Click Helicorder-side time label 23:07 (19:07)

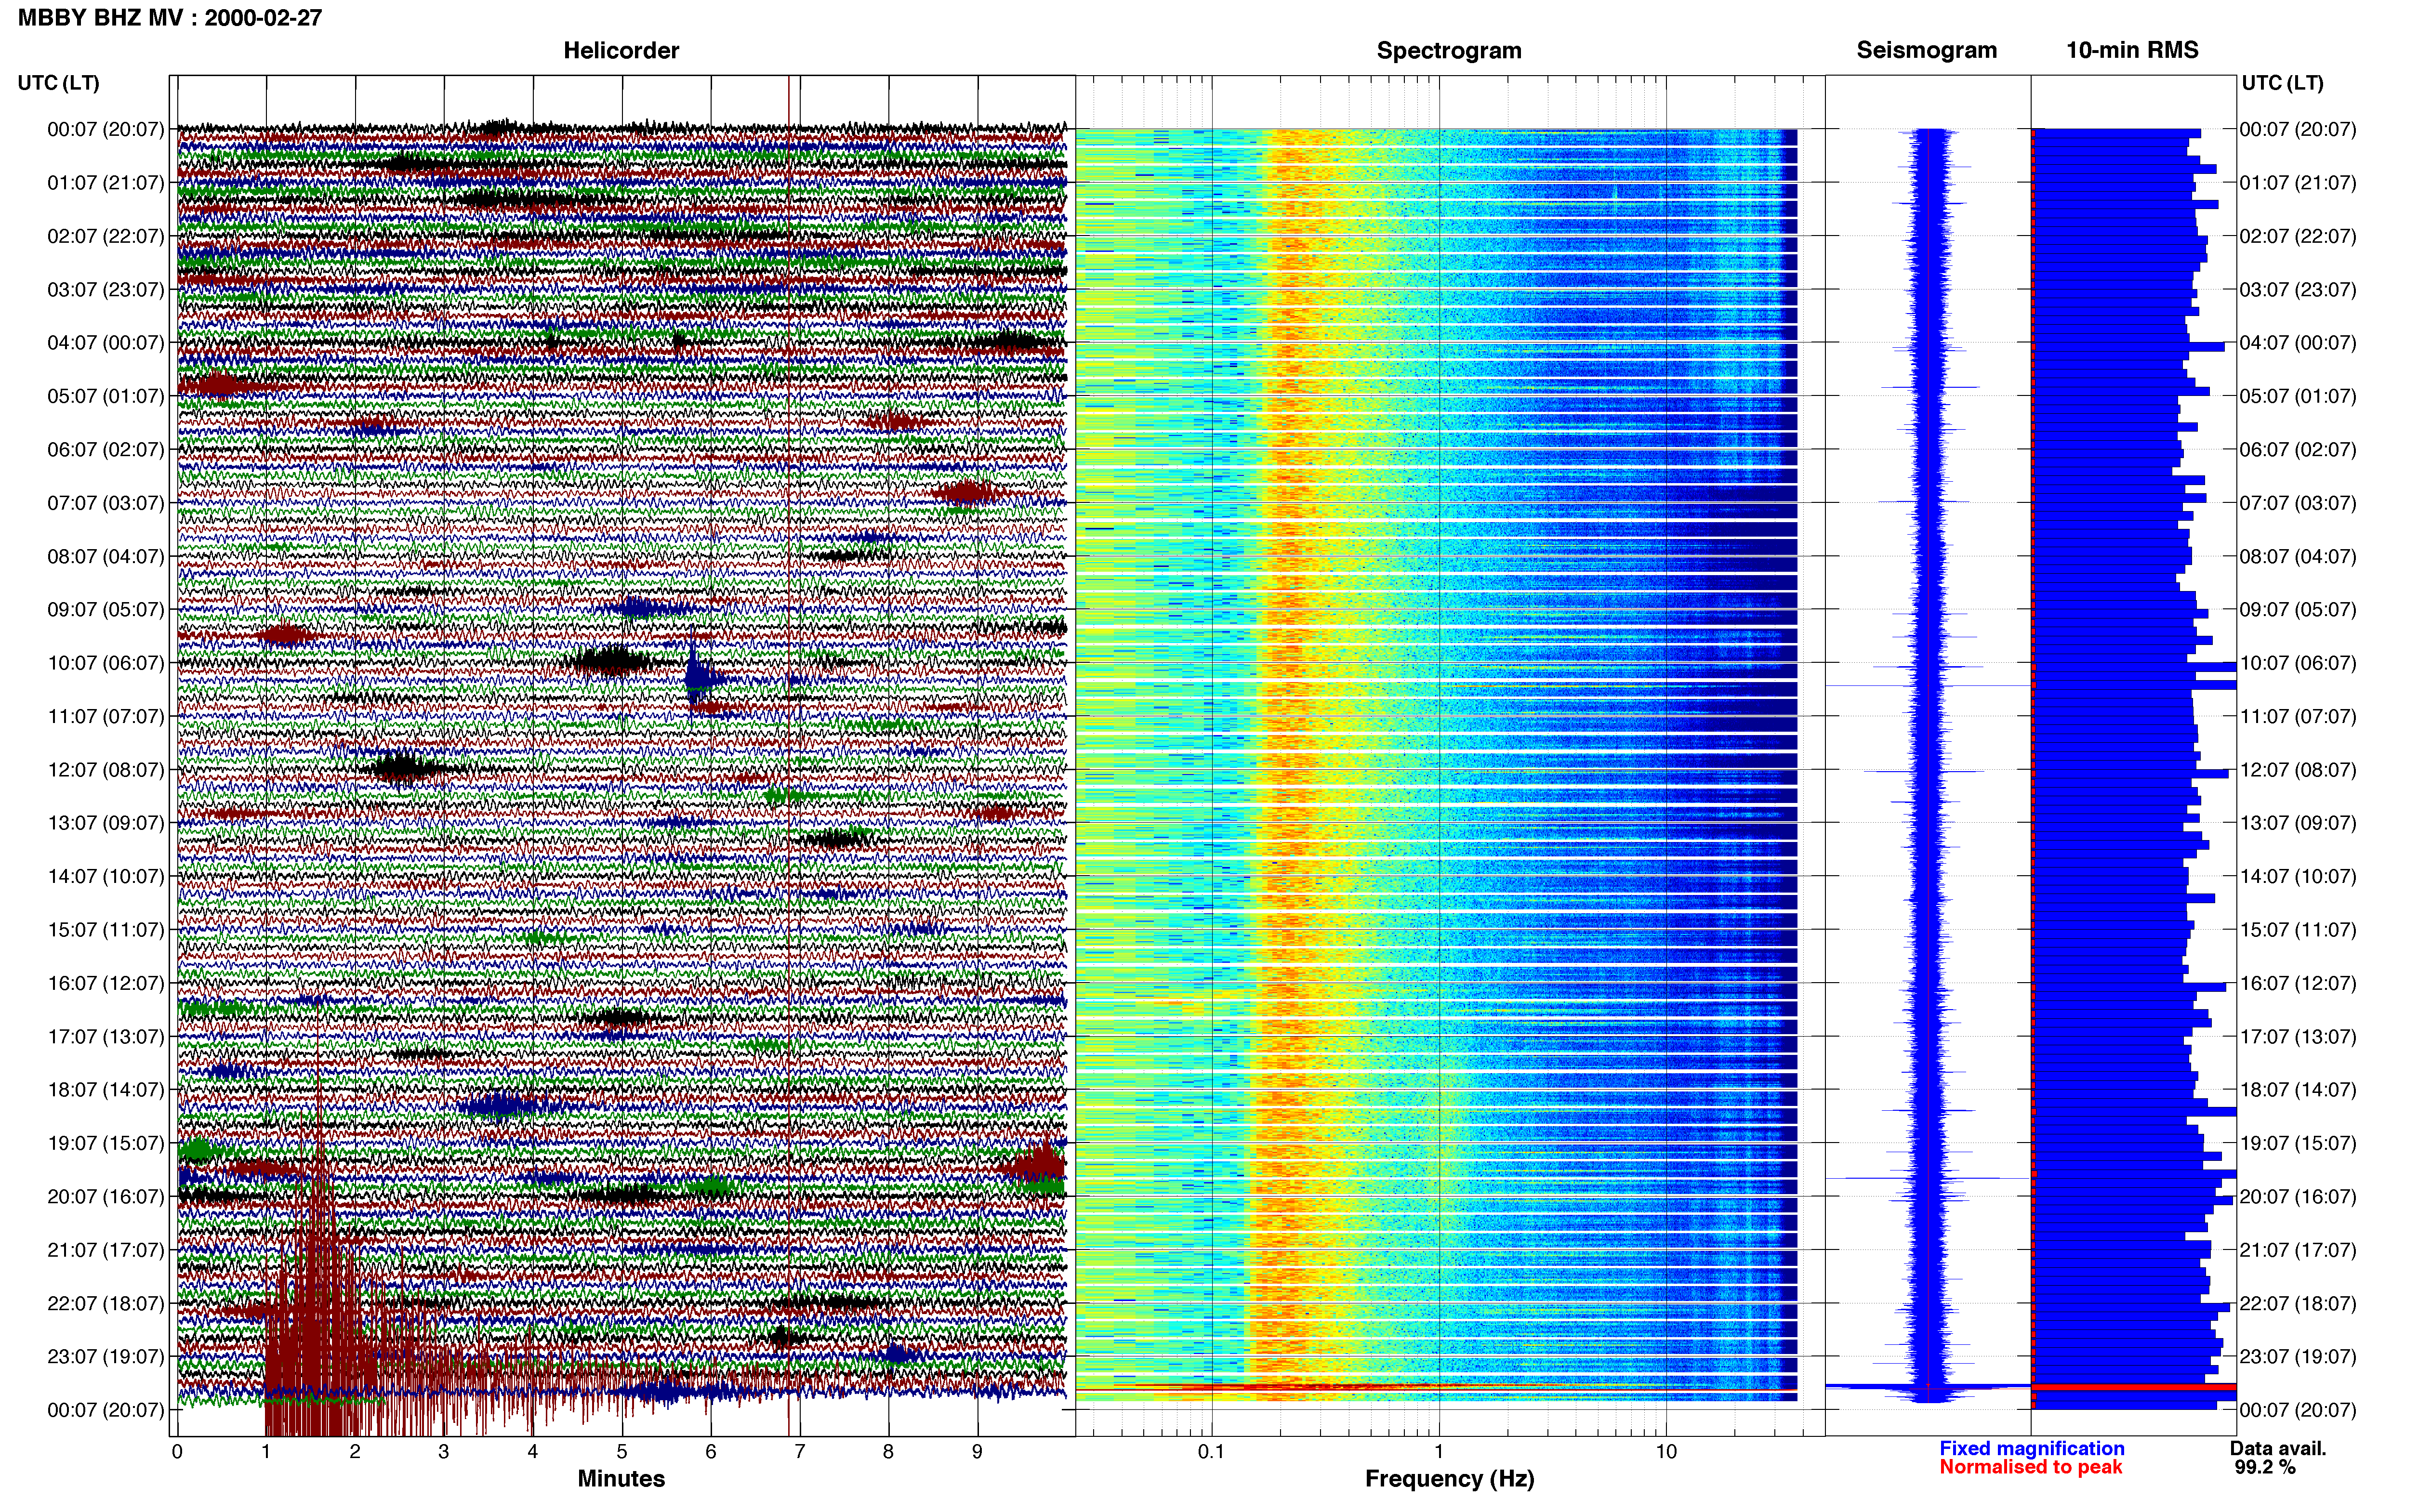[x=106, y=1357]
